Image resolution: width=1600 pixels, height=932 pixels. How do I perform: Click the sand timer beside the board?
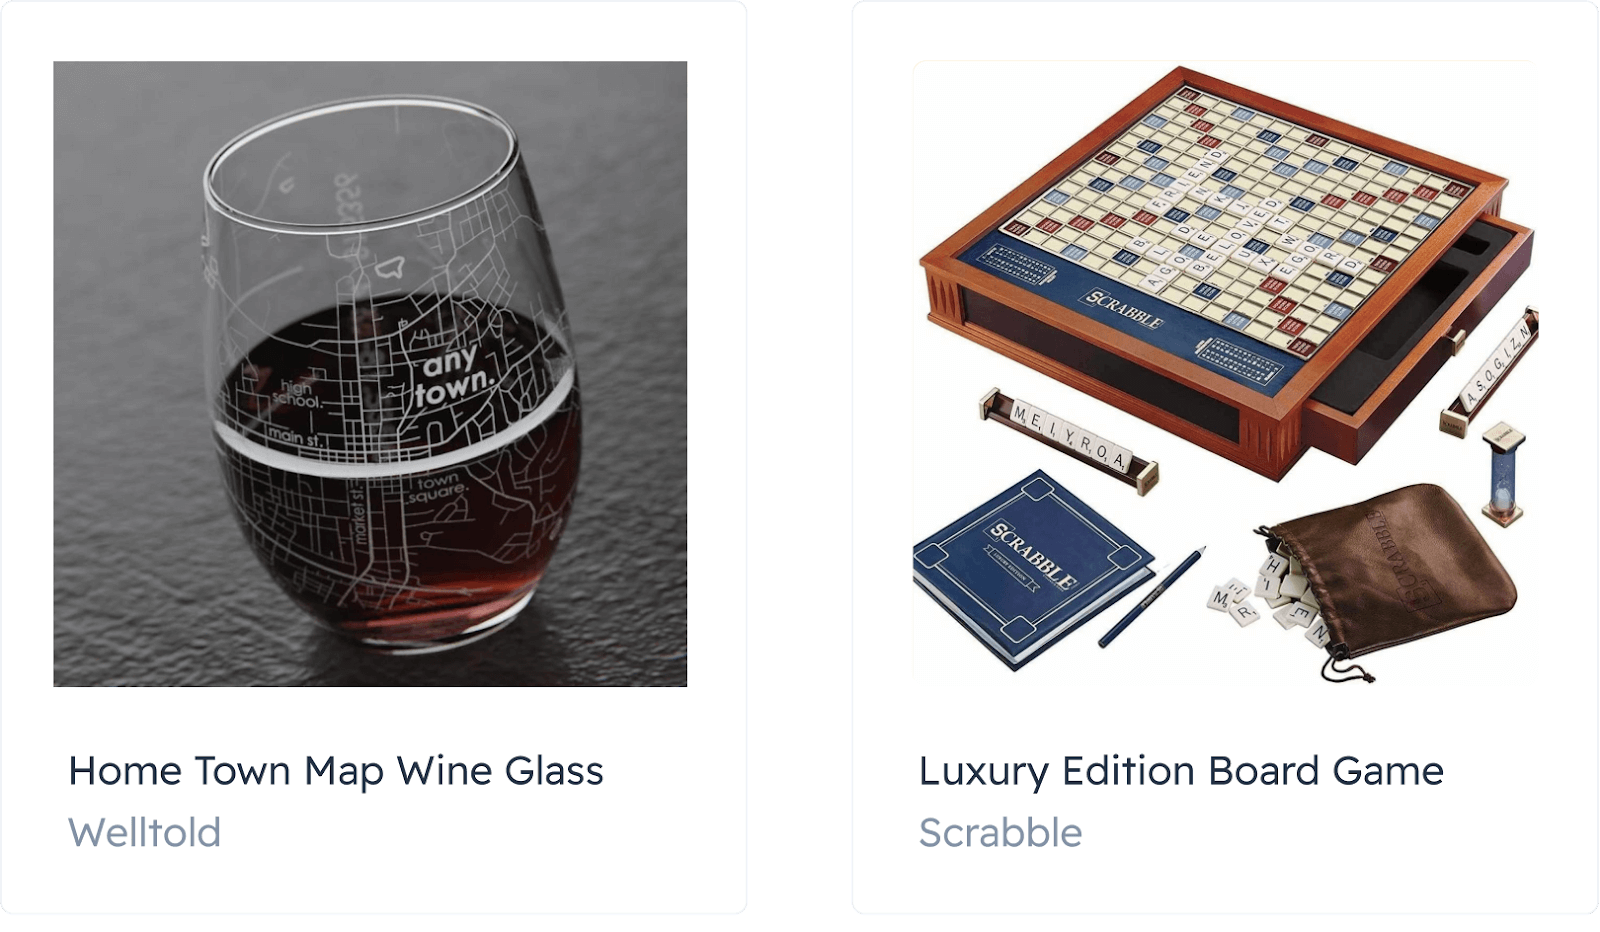1502,473
